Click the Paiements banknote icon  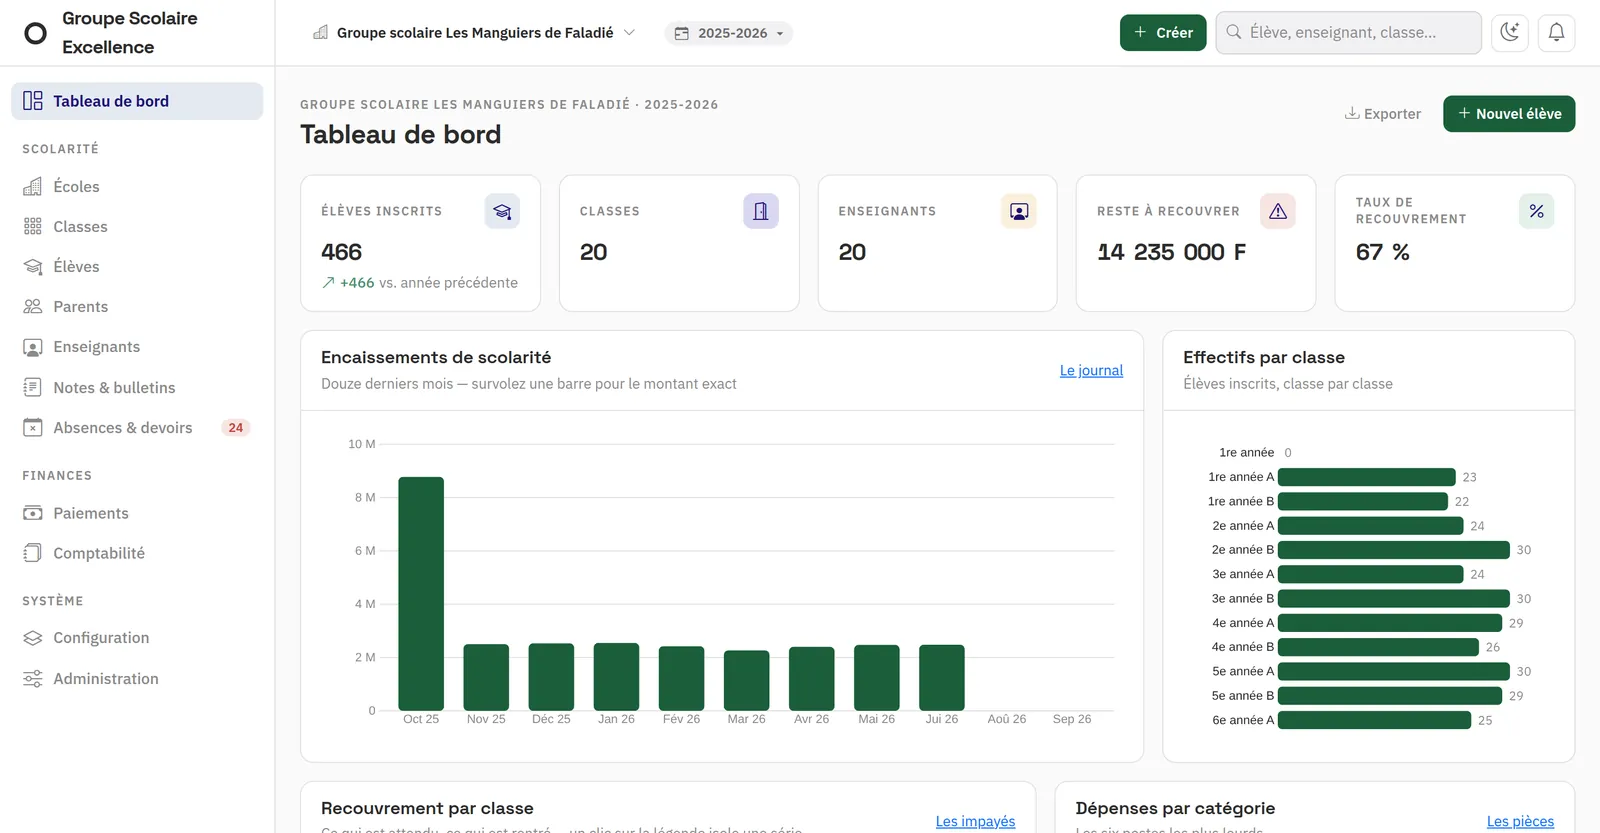33,513
